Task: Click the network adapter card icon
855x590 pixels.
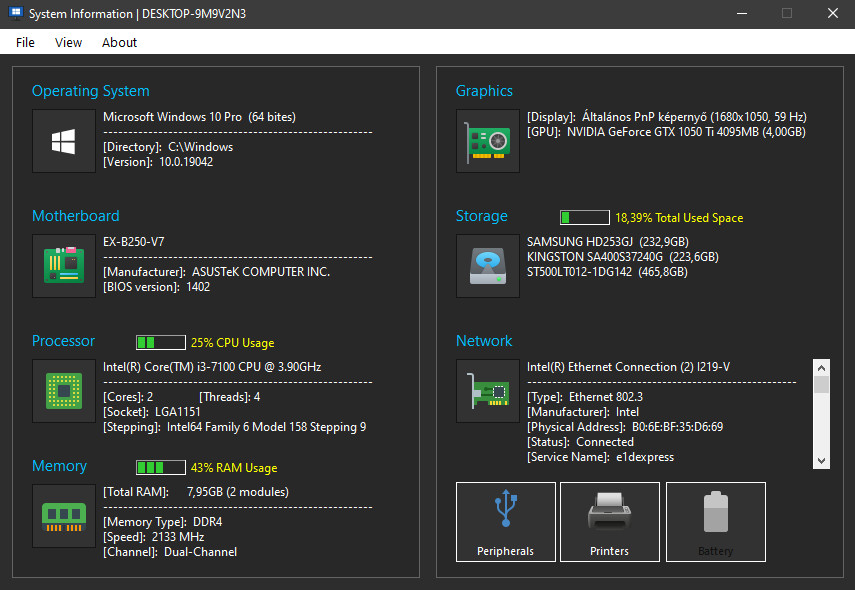Action: [488, 391]
